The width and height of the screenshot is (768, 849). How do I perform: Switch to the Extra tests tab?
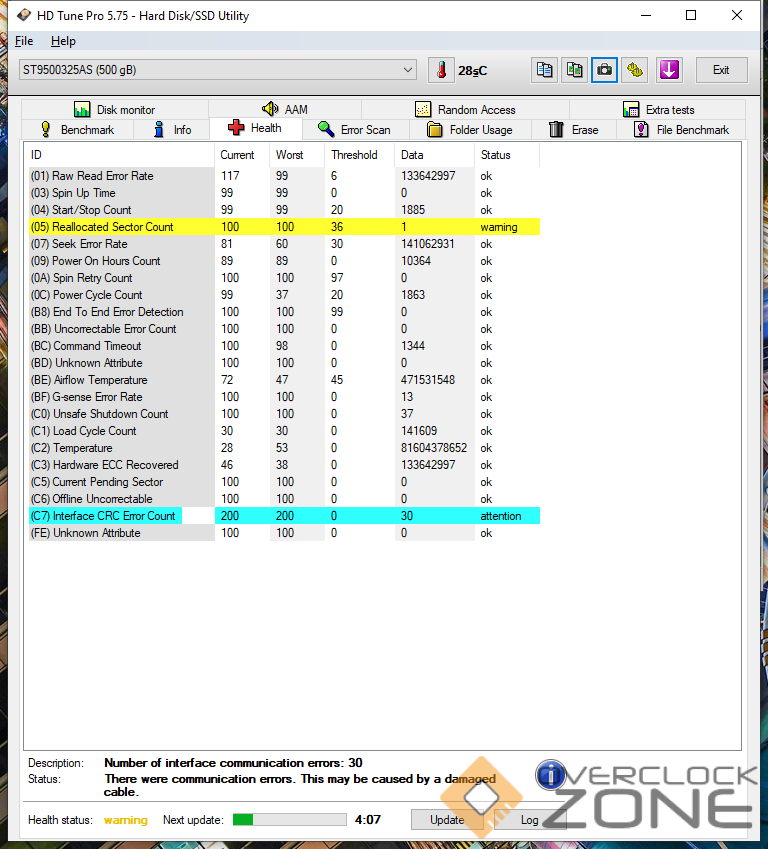click(658, 109)
